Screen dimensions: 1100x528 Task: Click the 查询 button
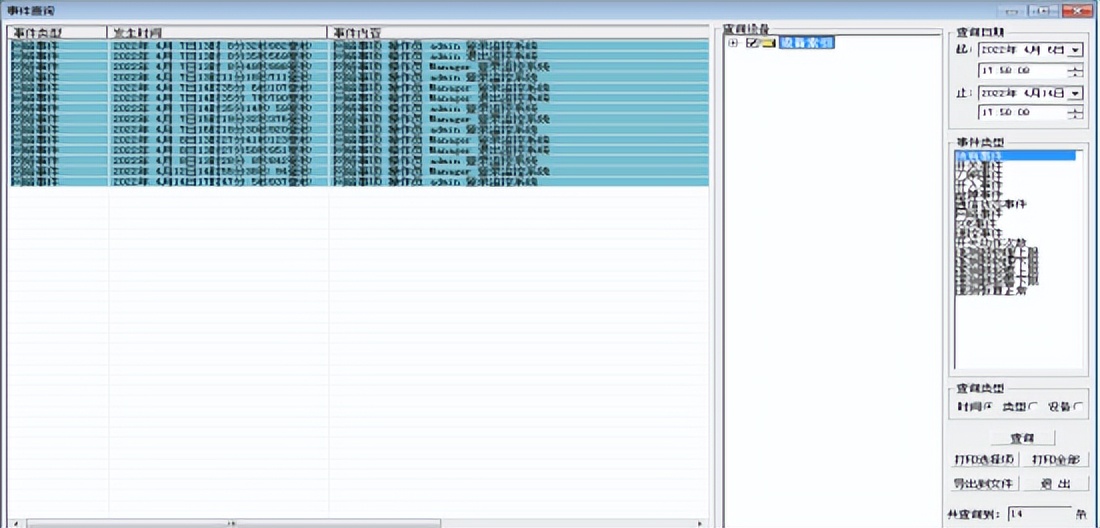coord(1023,438)
